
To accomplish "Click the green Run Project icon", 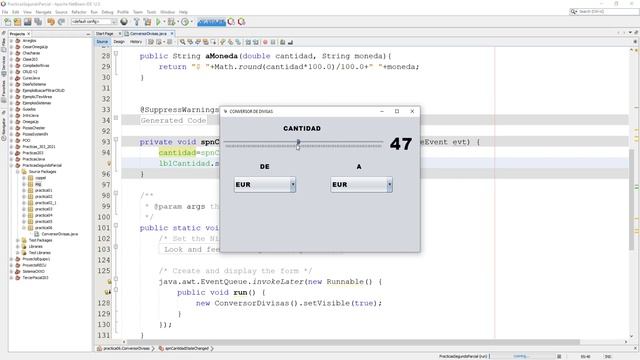I will (x=158, y=22).
